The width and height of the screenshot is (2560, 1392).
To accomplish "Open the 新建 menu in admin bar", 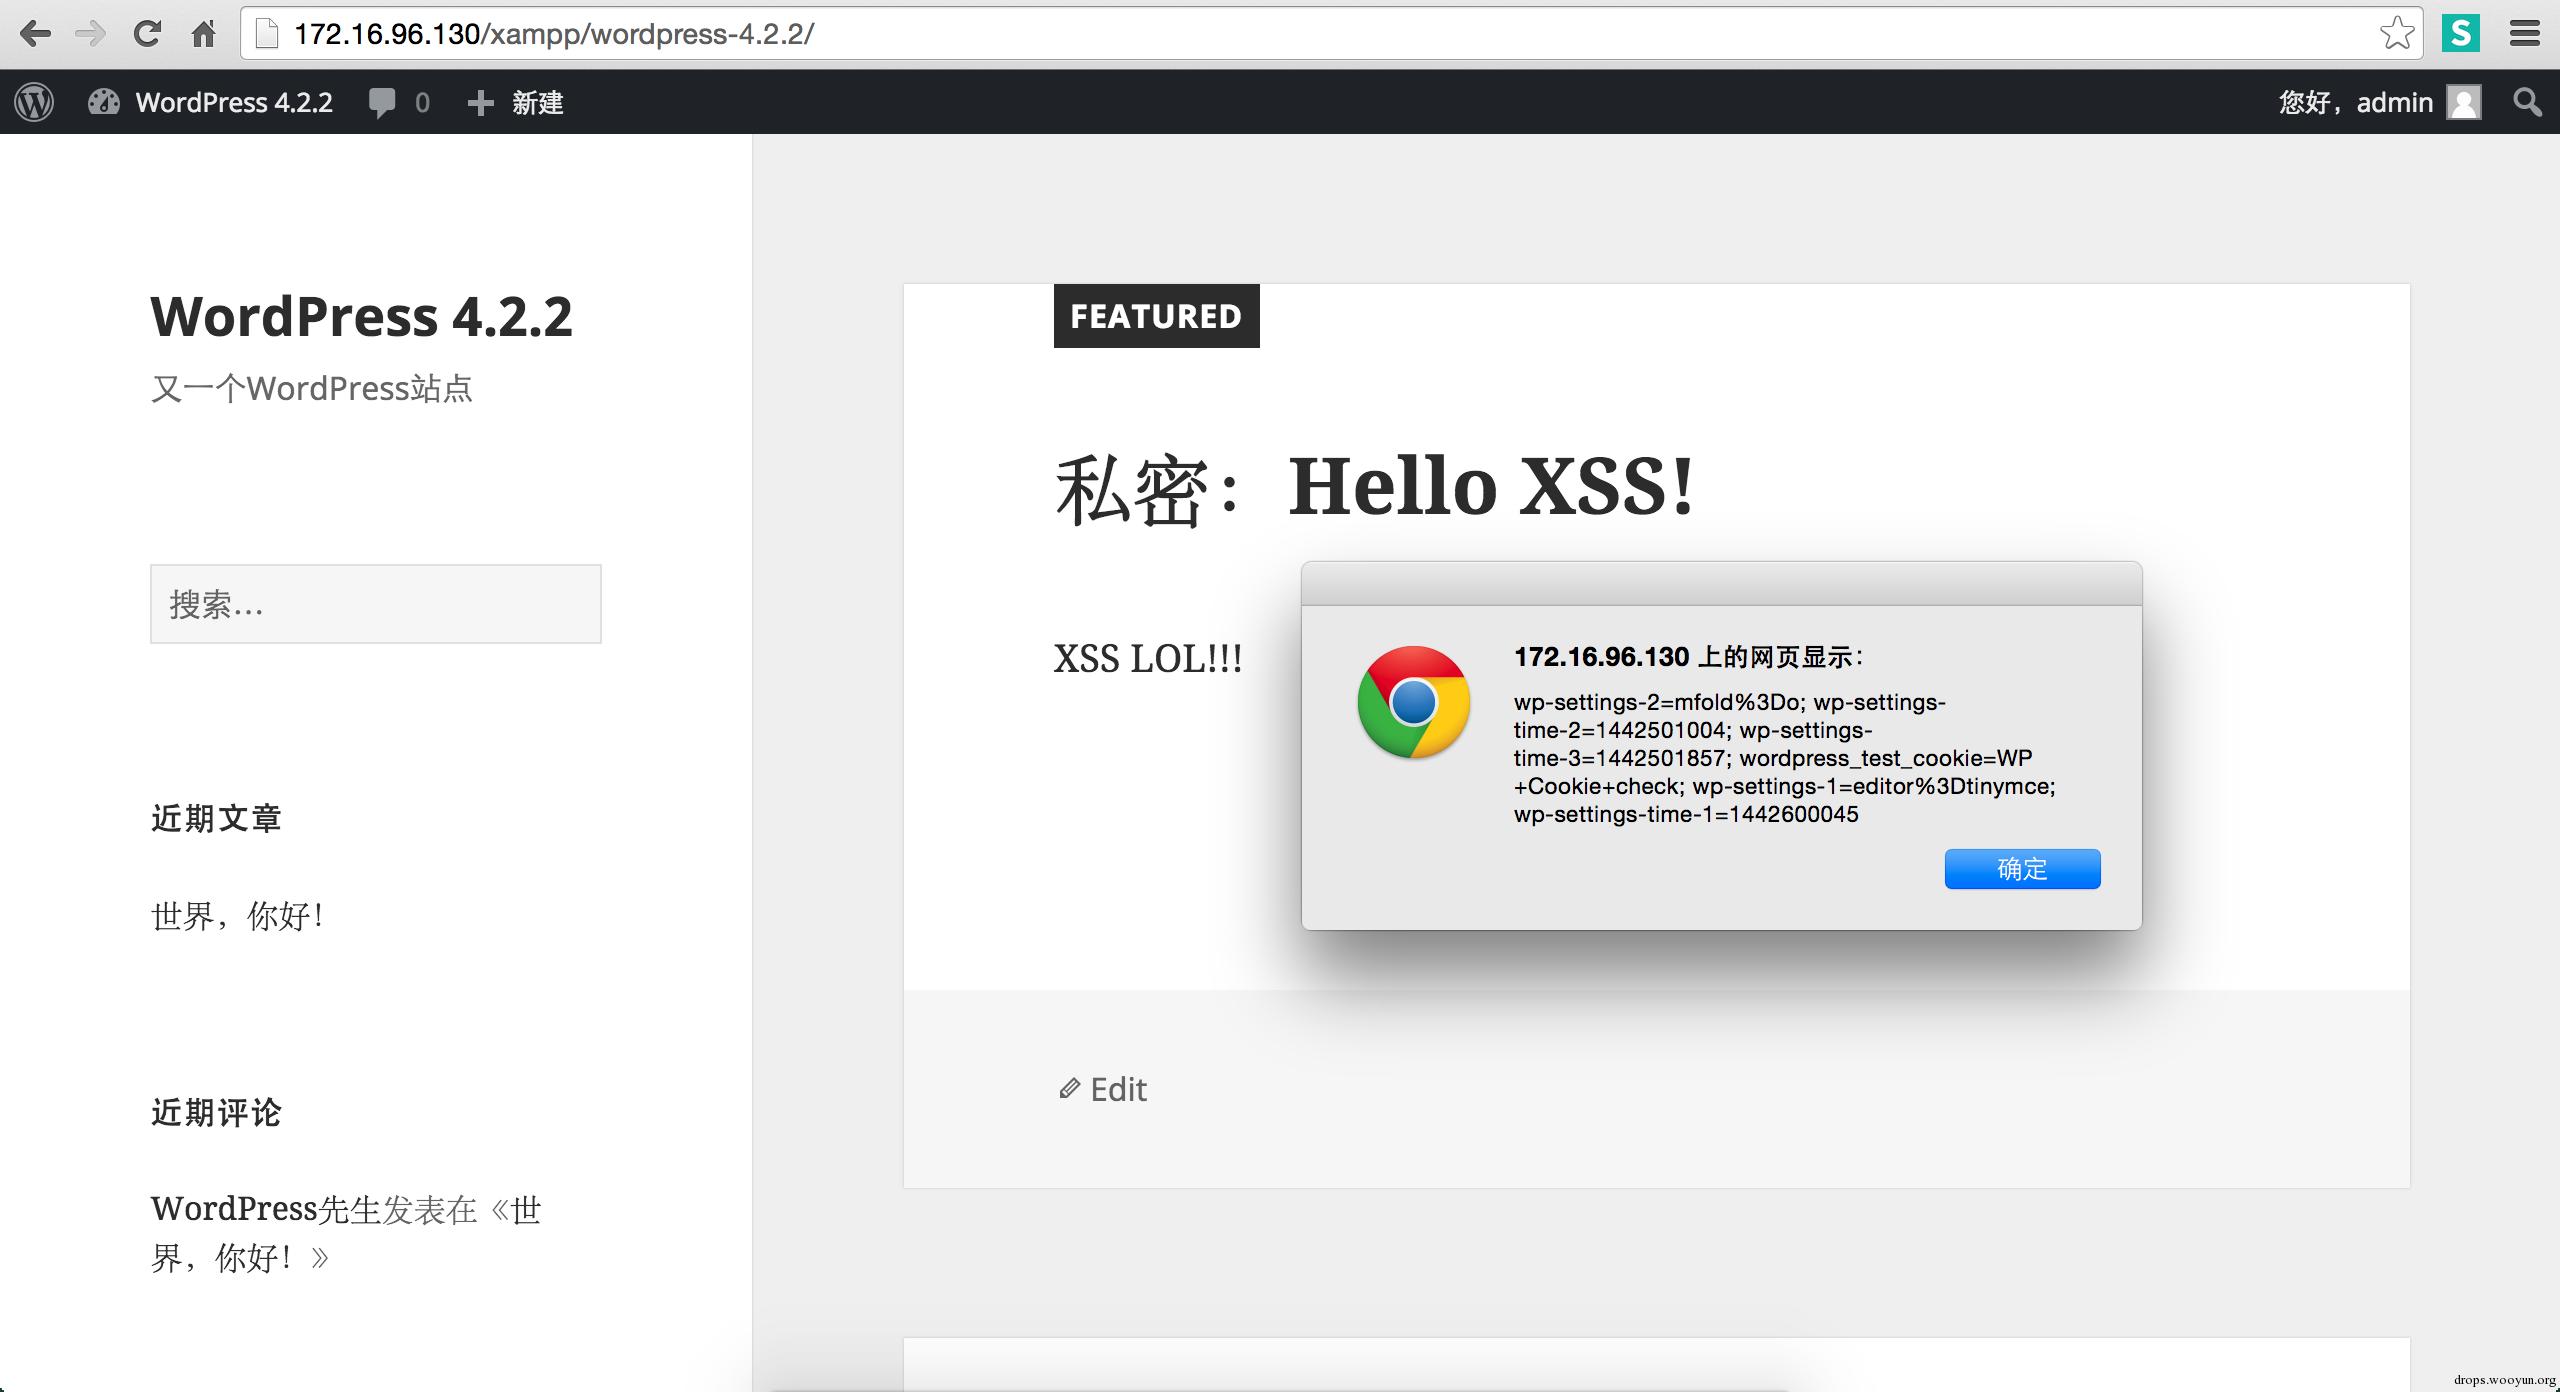I will point(516,102).
